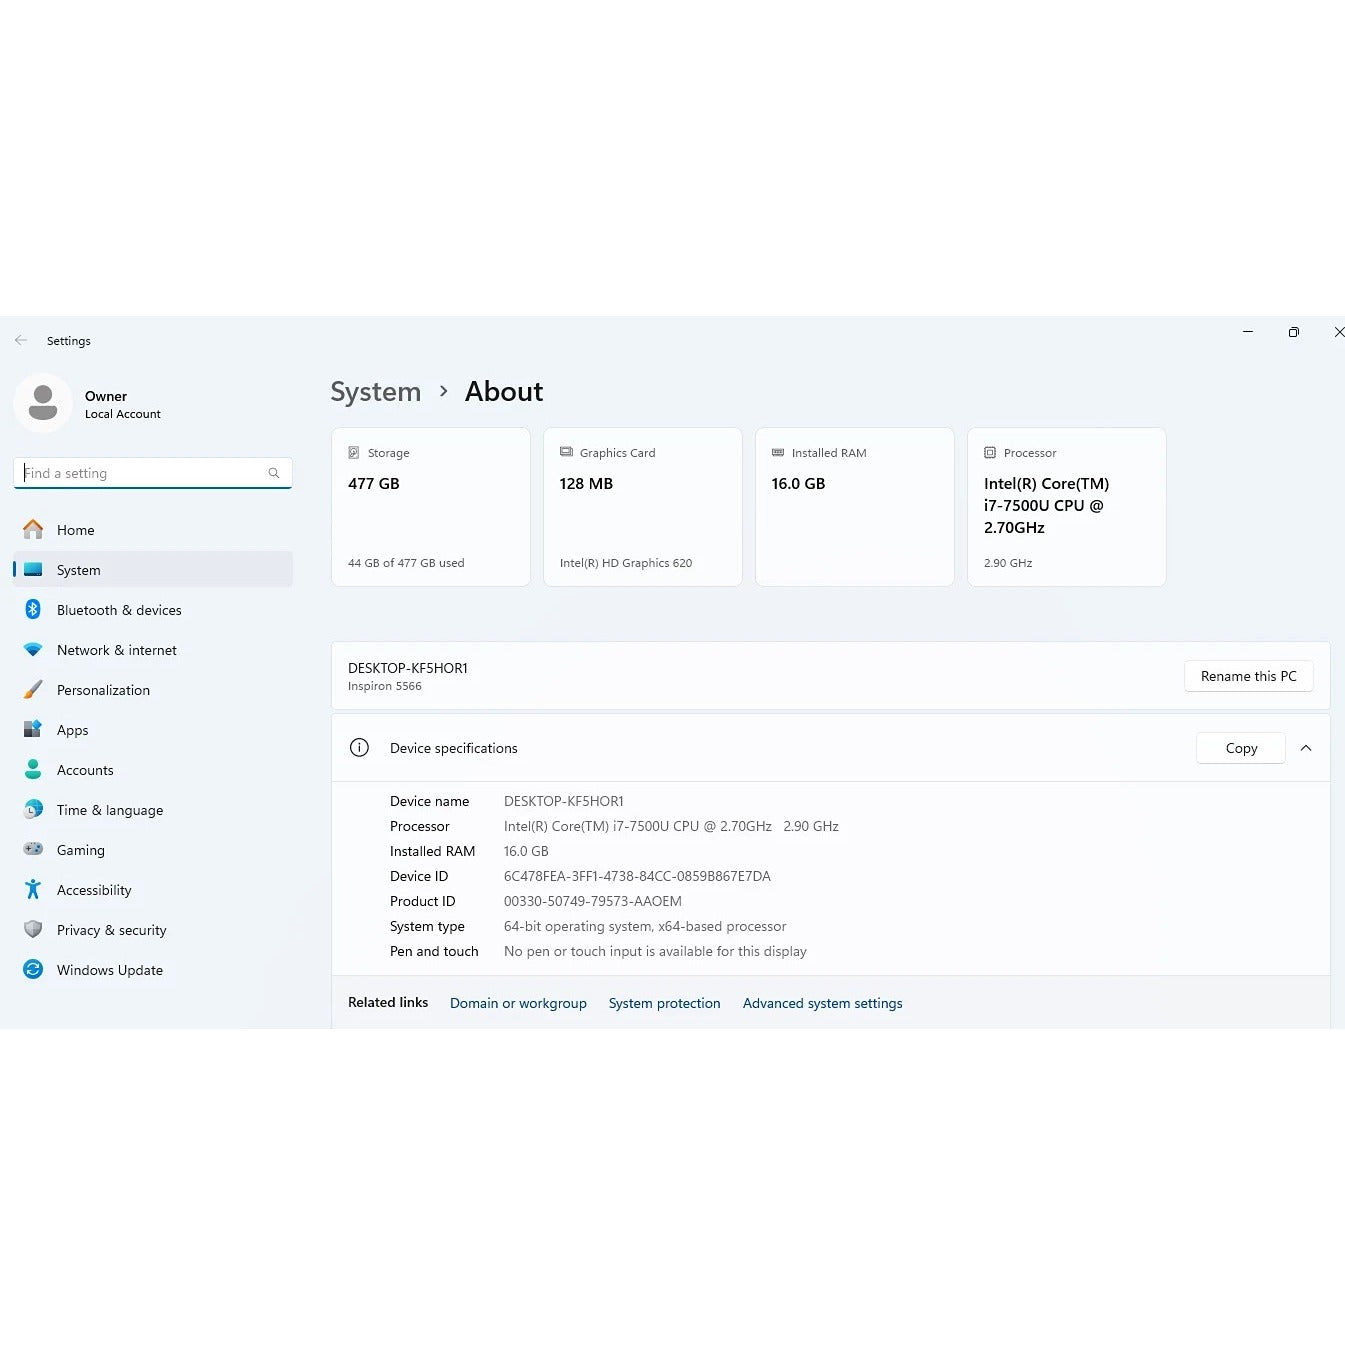Open Time & language globe icon
This screenshot has width=1345, height=1345.
[33, 809]
